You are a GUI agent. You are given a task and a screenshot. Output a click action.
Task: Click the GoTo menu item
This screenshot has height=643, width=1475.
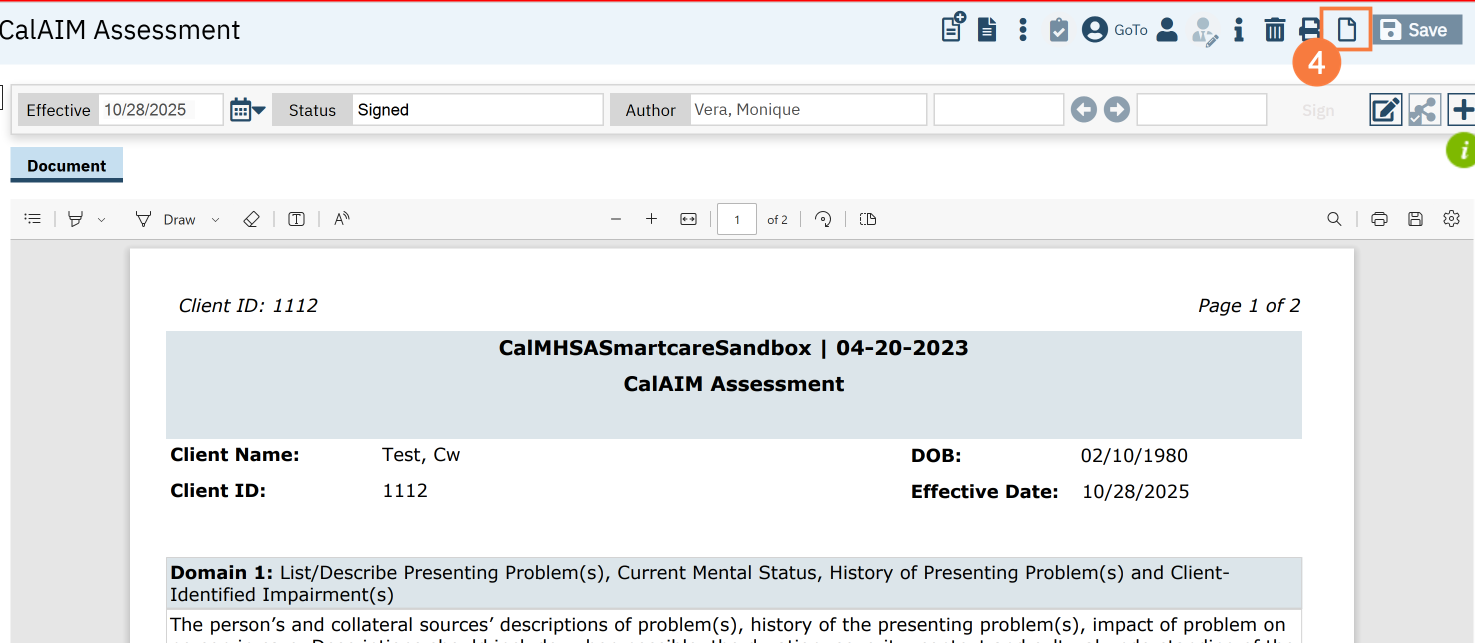[x=1131, y=30]
